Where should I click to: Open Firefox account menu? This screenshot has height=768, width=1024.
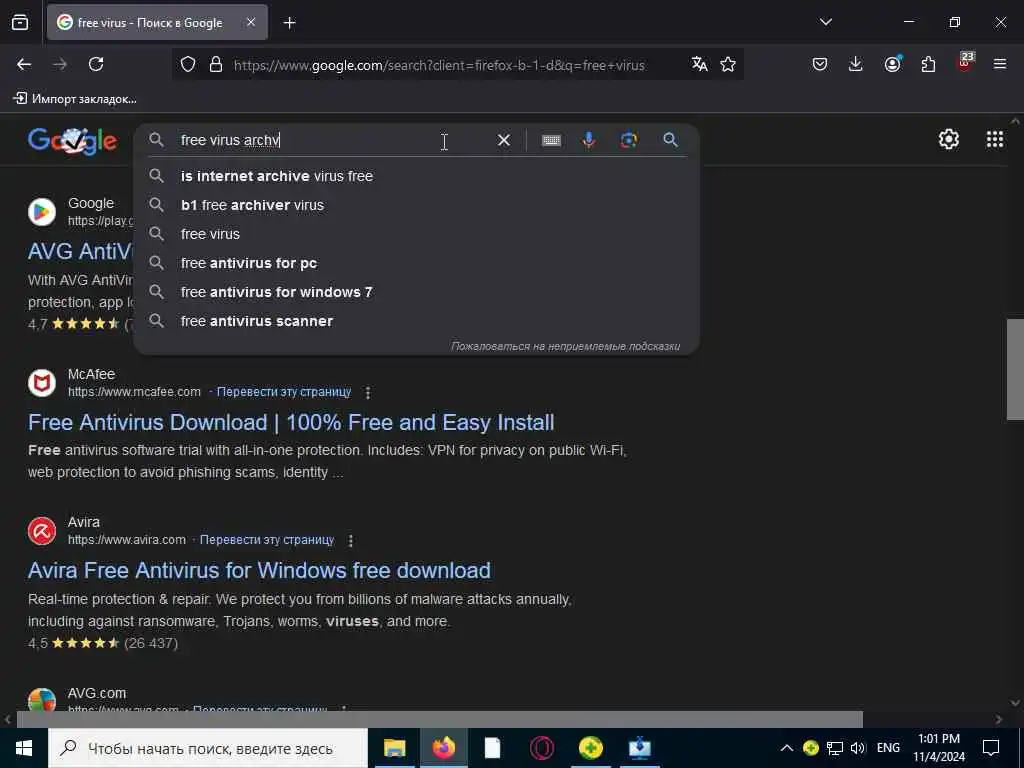point(893,63)
